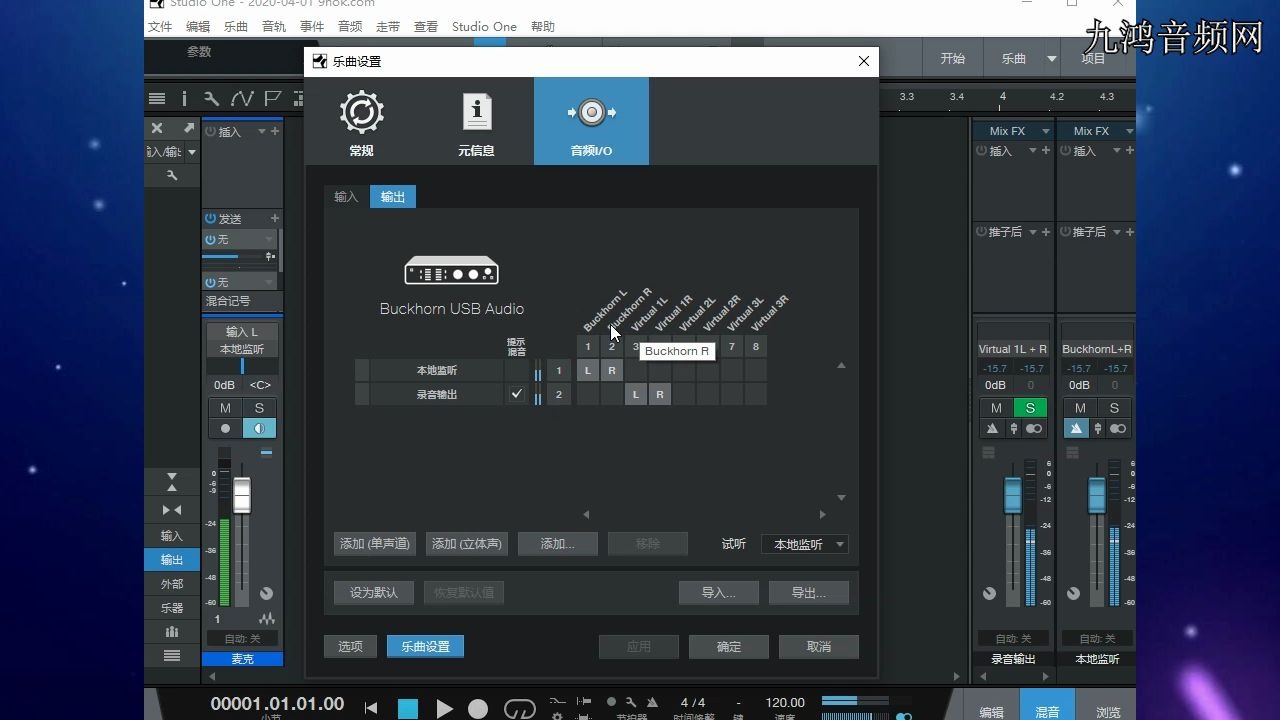Screen dimensions: 1280x720
Task: Mute the BuckhornL+R mixer channel
Action: click(1079, 408)
